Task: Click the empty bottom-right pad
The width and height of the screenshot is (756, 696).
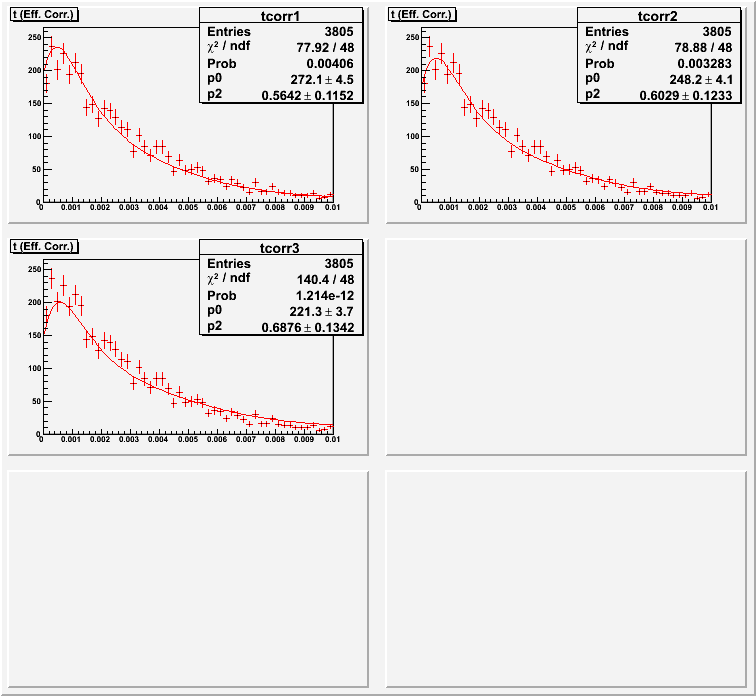Action: click(x=566, y=578)
